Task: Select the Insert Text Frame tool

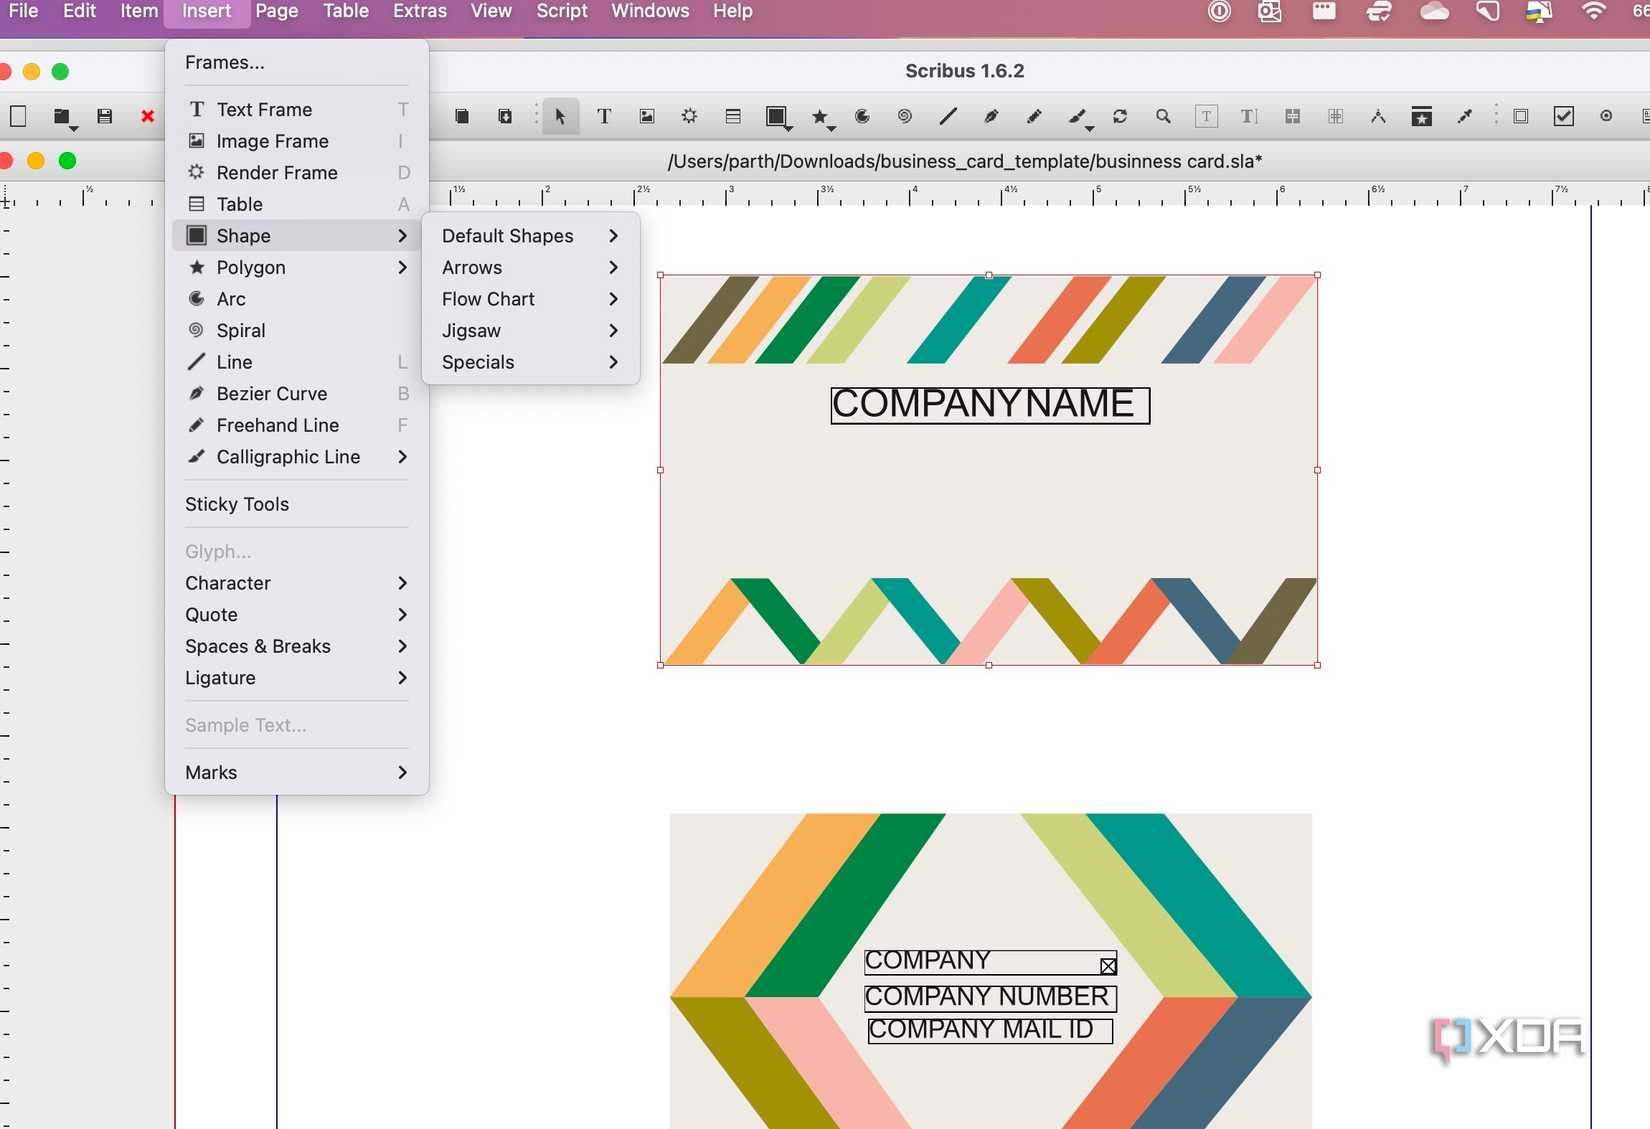Action: click(604, 117)
